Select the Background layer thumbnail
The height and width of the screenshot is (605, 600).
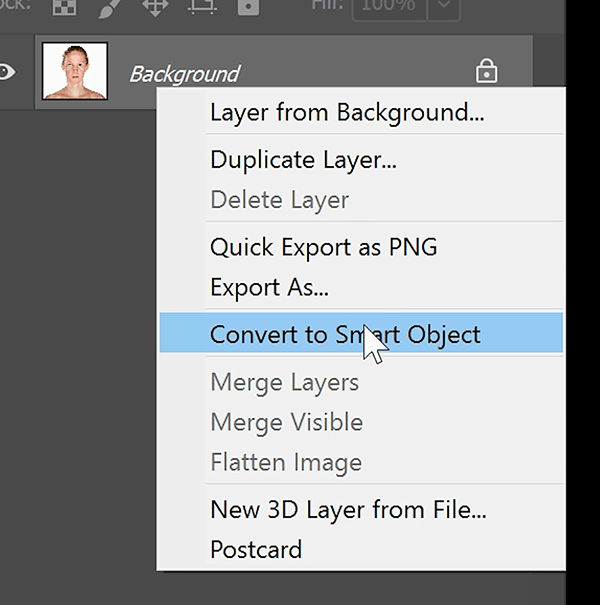point(74,71)
